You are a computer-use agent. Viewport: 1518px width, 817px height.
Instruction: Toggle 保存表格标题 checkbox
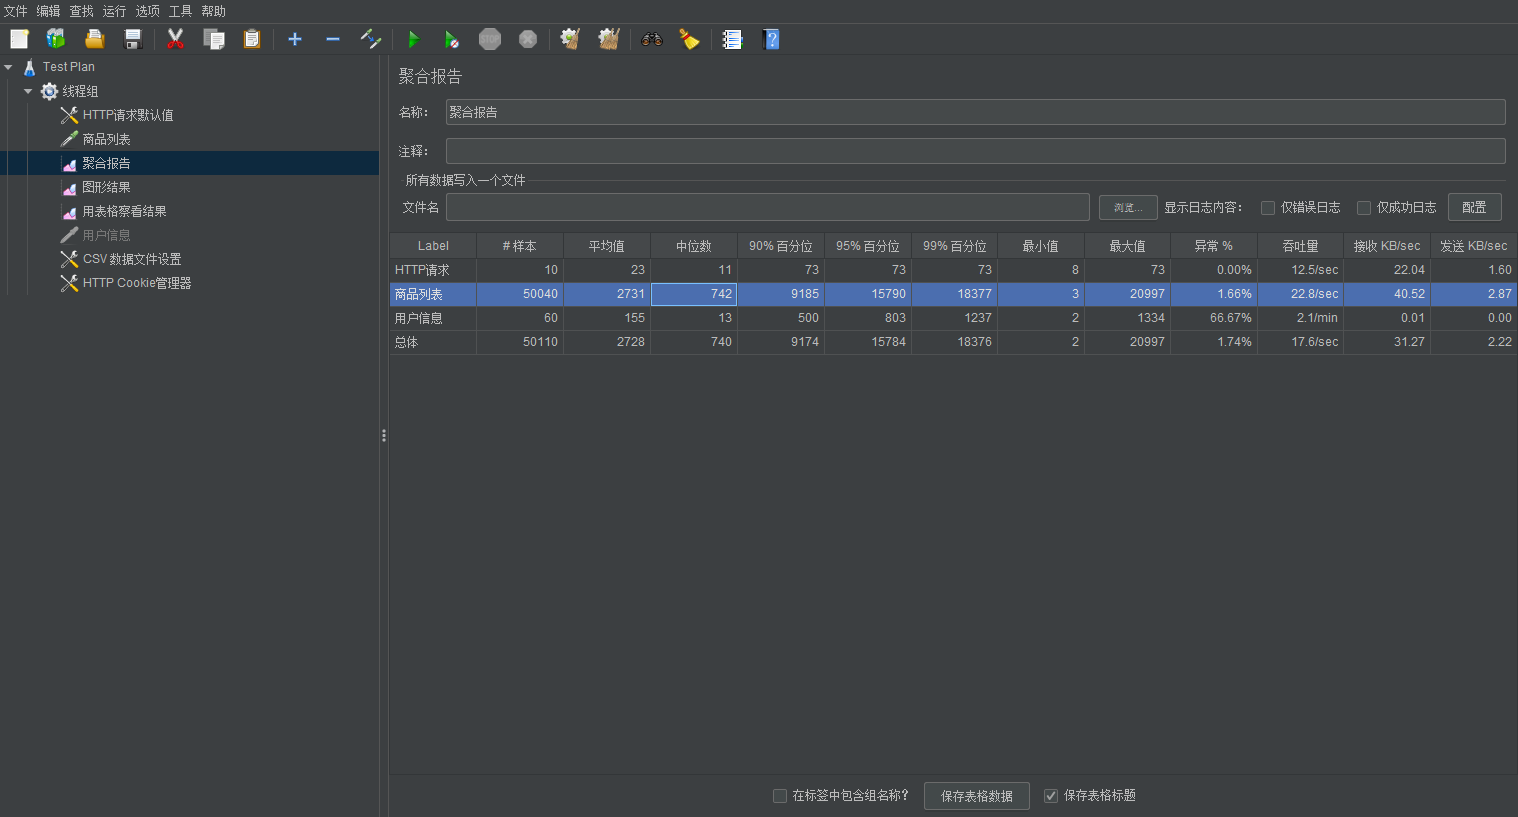(x=1051, y=796)
